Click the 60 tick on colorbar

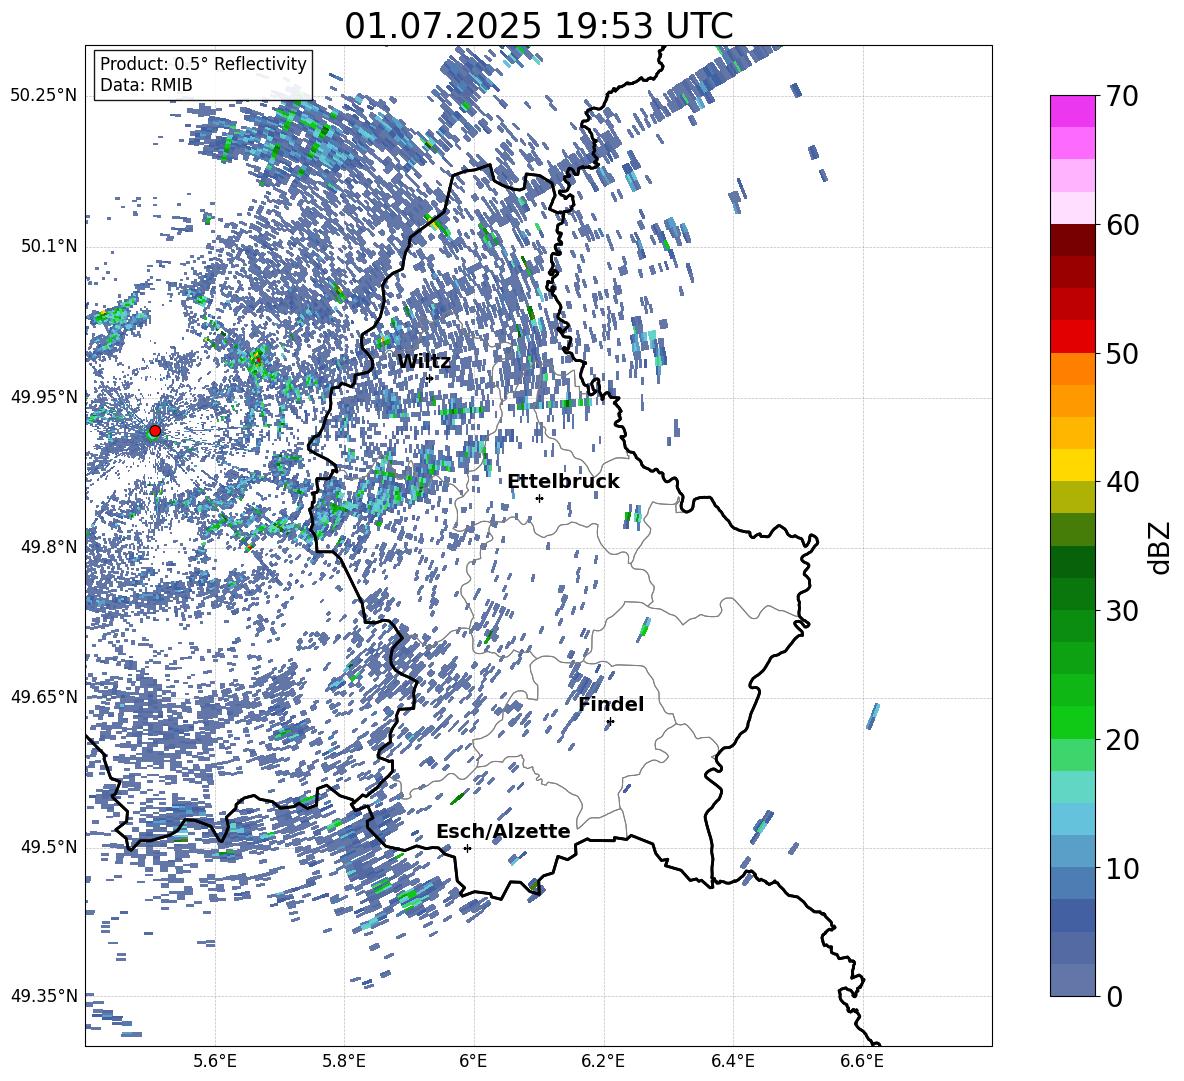pos(1121,225)
